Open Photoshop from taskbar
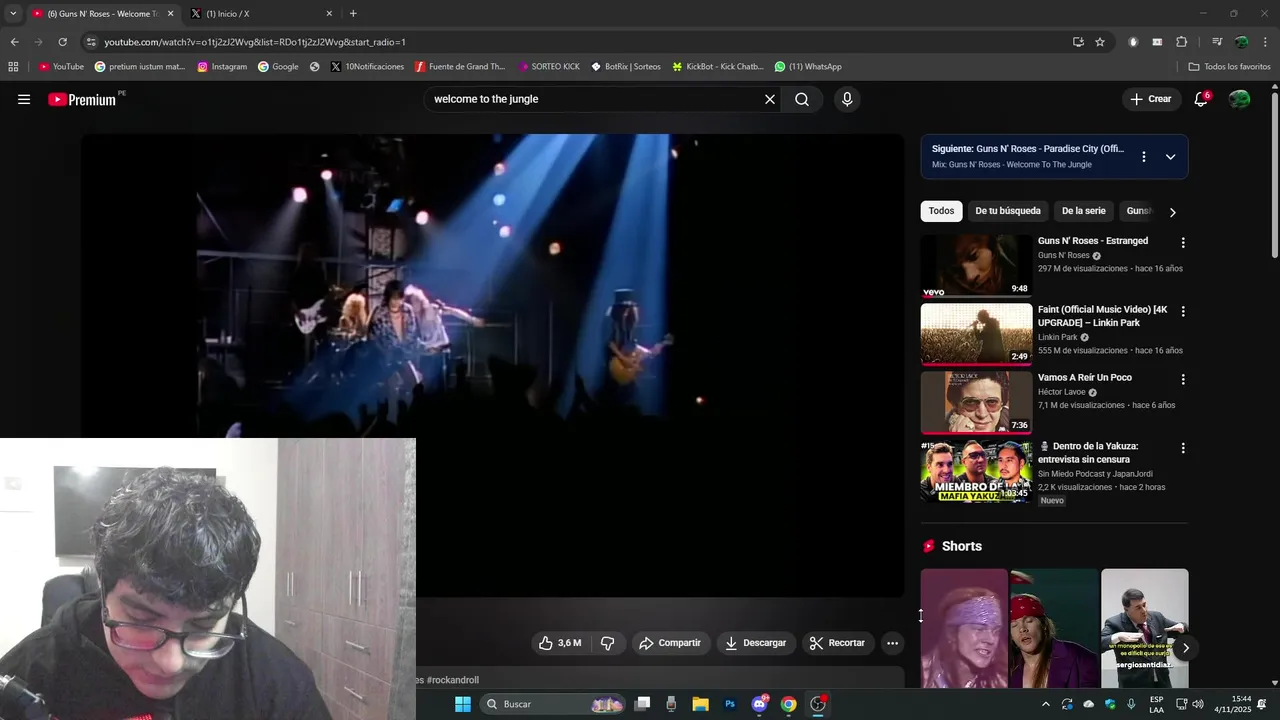 coord(730,704)
